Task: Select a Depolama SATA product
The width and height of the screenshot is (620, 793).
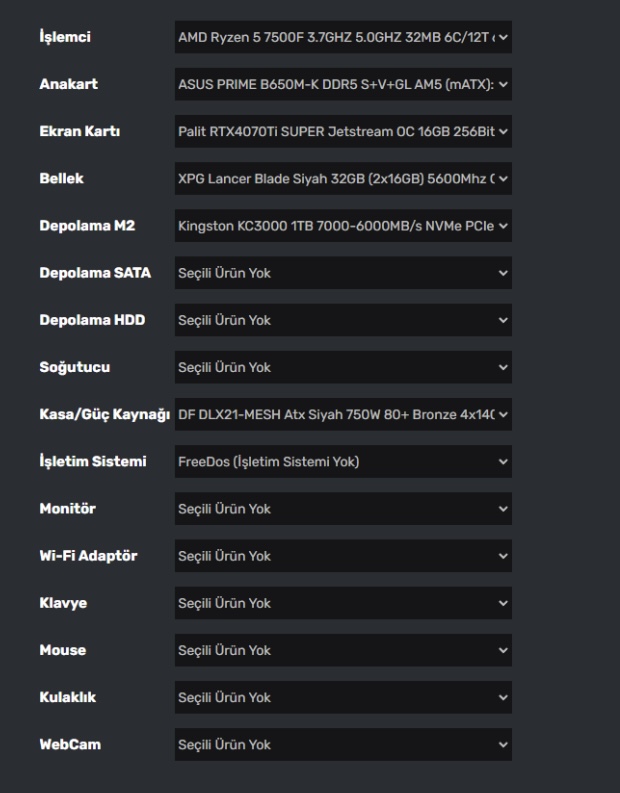Action: click(x=342, y=273)
